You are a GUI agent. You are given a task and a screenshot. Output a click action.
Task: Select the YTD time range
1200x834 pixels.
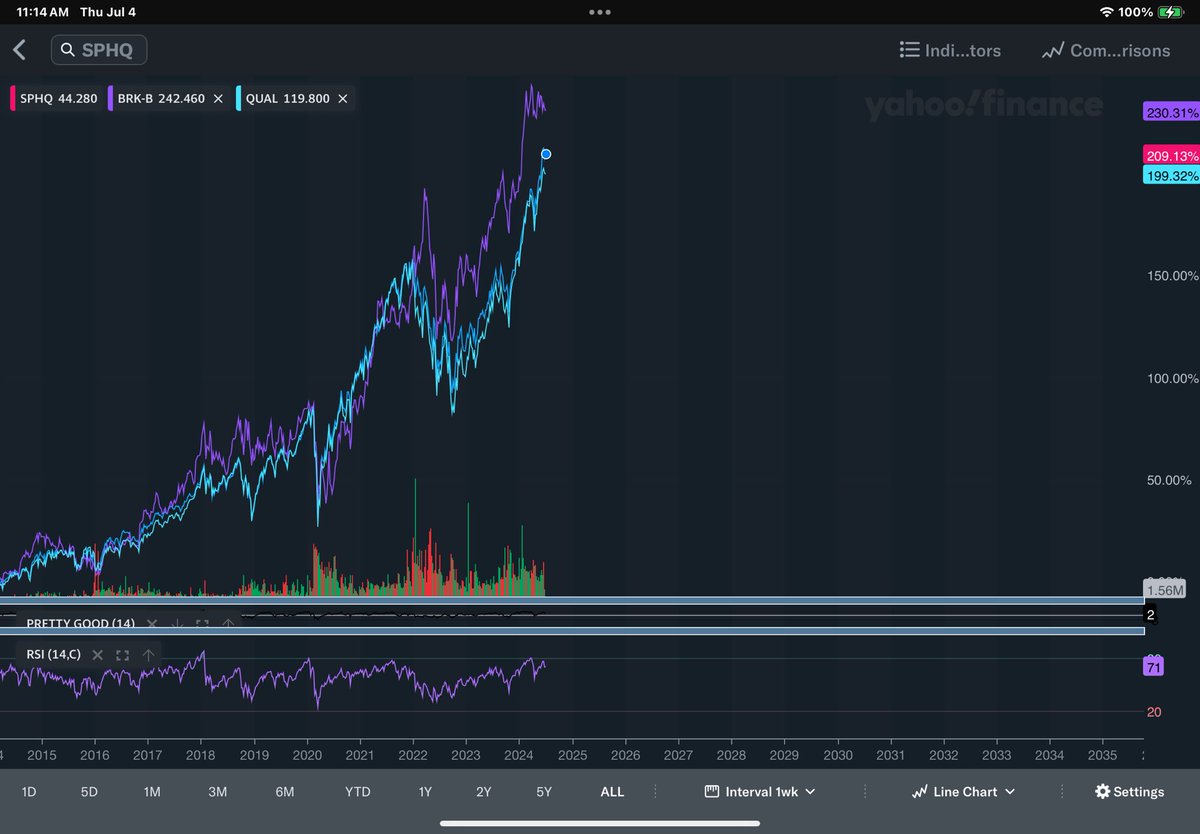pos(357,791)
